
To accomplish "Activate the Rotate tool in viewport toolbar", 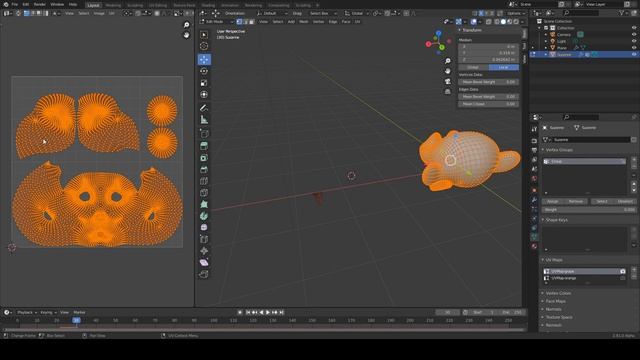I will (x=204, y=71).
